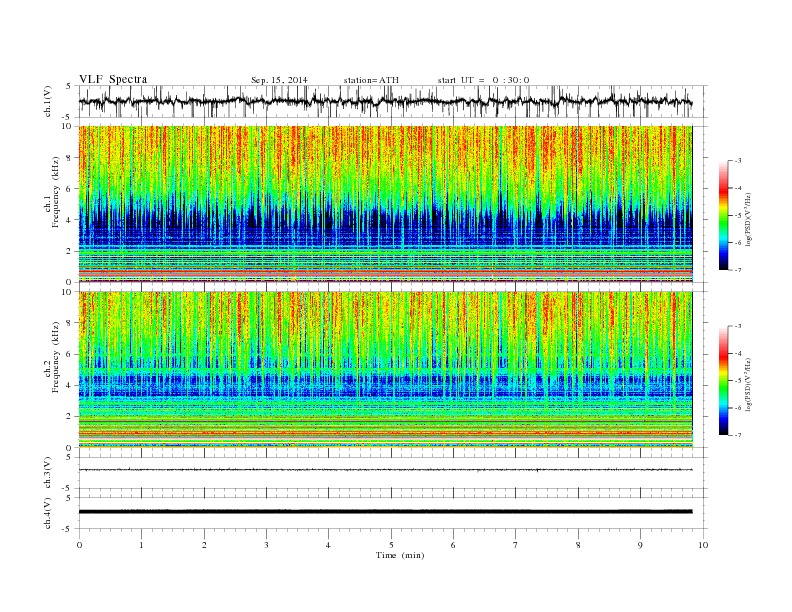Click the ch.1 spectrogram color scale bar
792x612 pixels.
pyautogui.click(x=723, y=216)
